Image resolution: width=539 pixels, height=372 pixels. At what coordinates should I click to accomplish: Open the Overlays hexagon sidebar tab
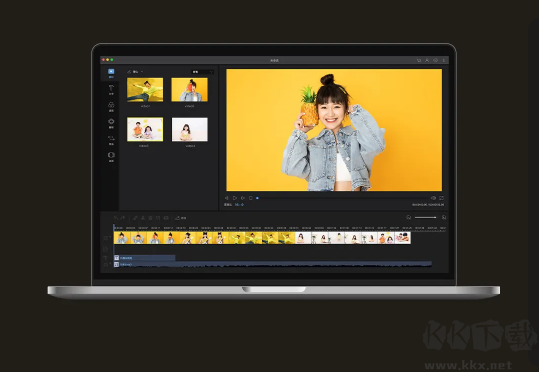point(111,123)
